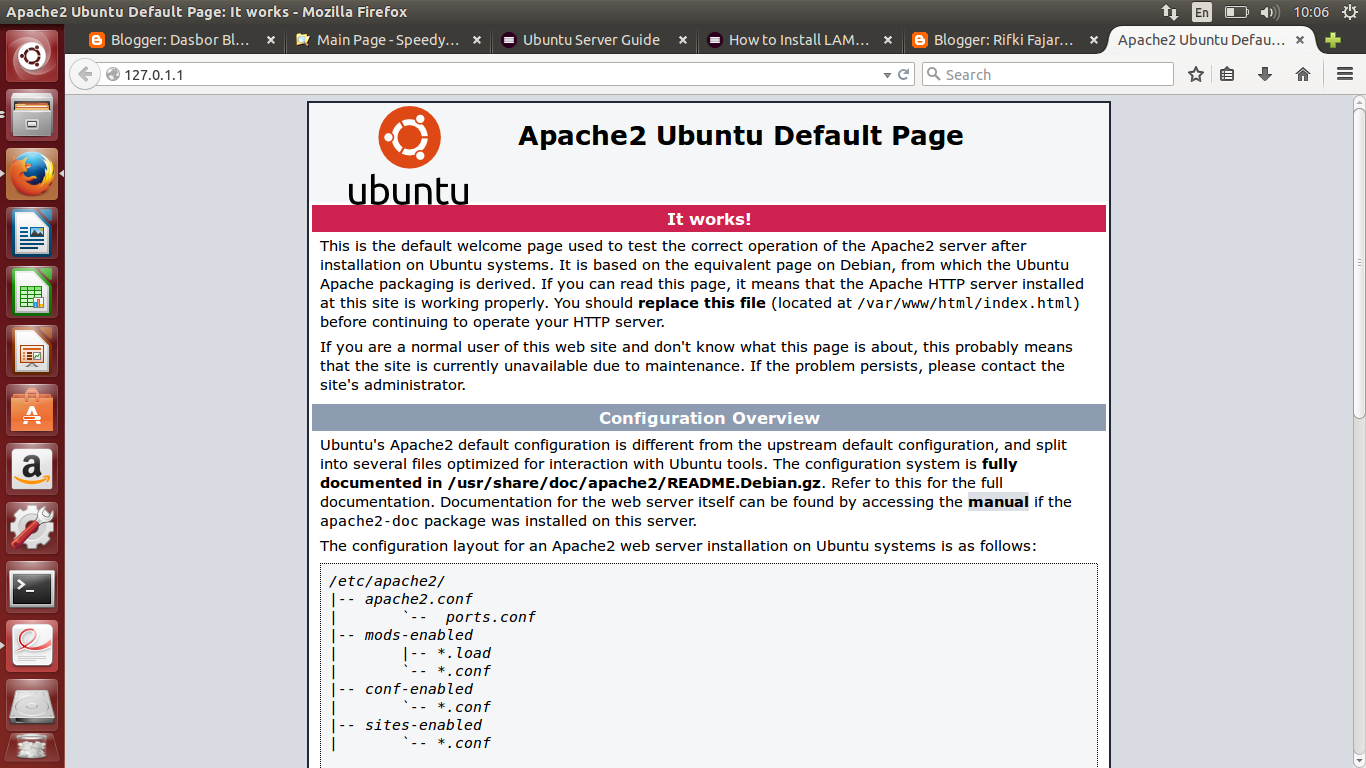Open System Settings from the launcher
1366x768 pixels.
(33, 528)
